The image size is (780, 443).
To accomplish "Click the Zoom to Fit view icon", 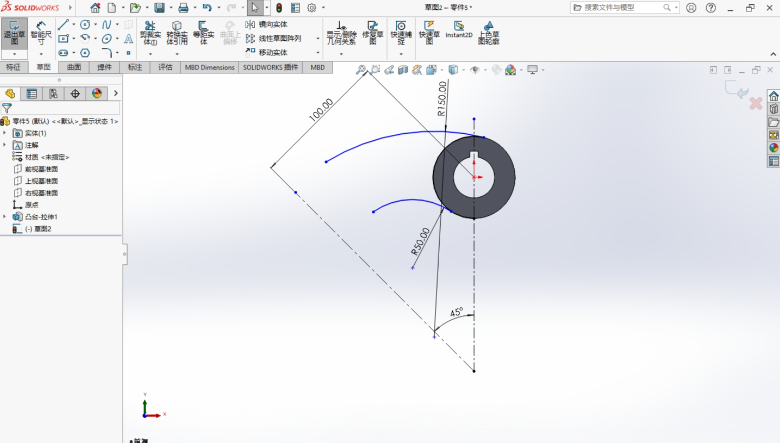I will (x=361, y=70).
